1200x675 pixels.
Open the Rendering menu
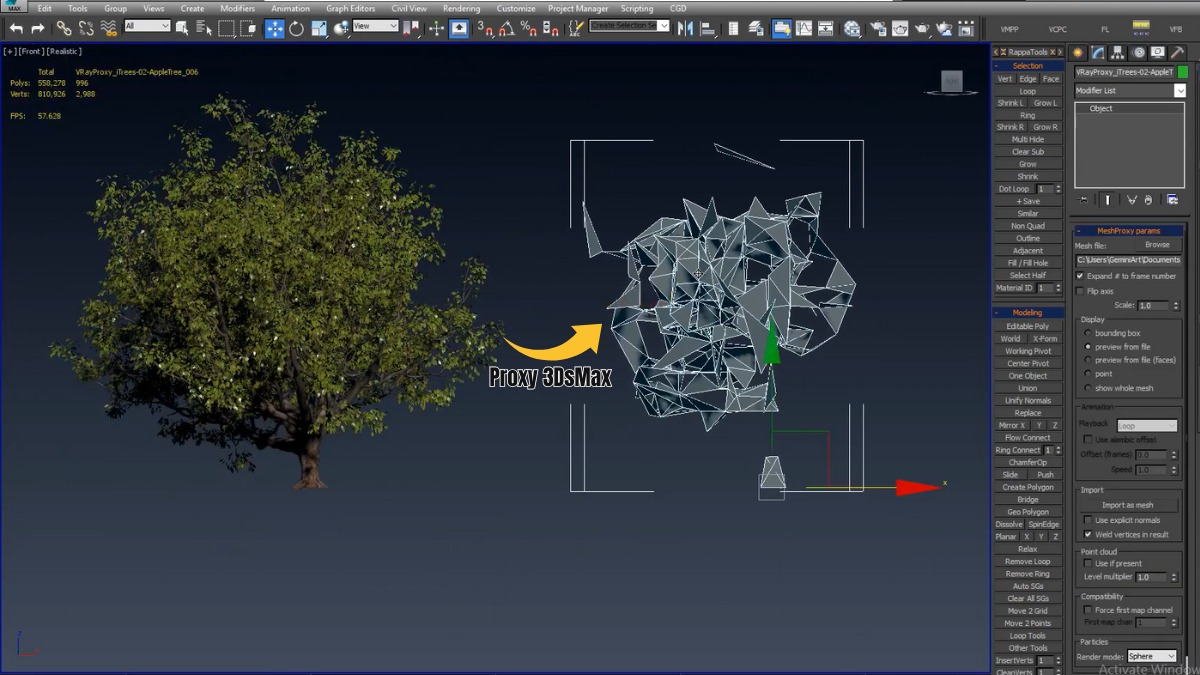(x=461, y=8)
